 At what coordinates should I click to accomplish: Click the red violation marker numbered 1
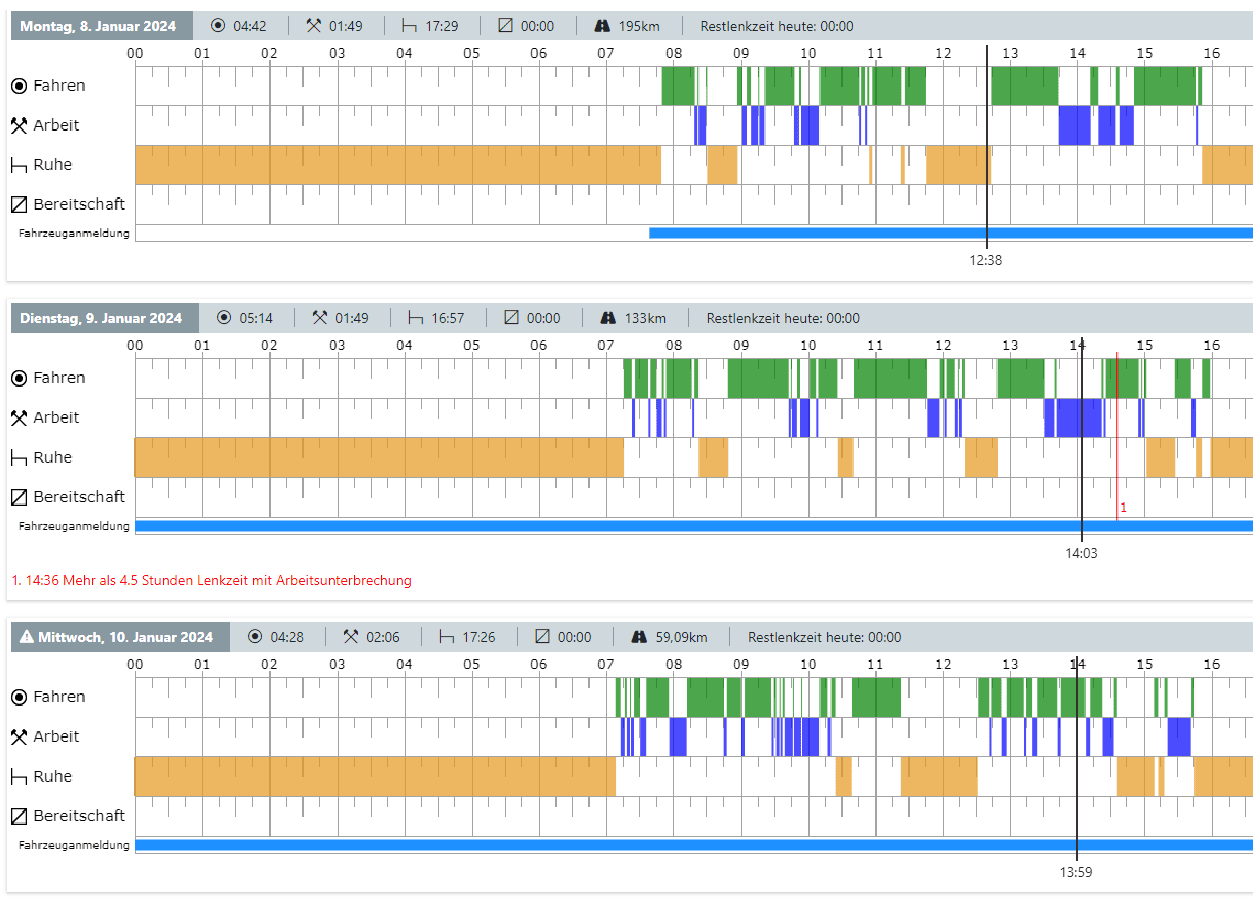pyautogui.click(x=1123, y=508)
